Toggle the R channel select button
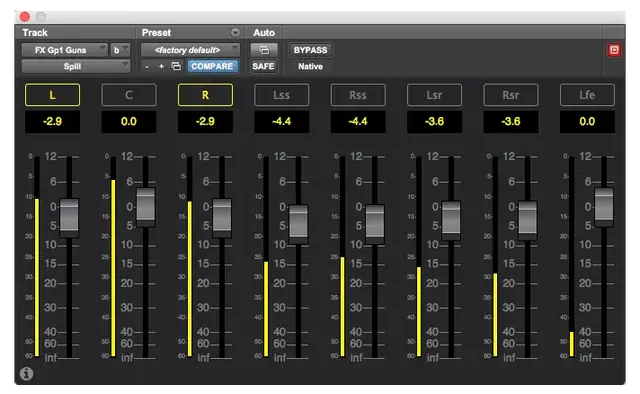This screenshot has width=640, height=394. pyautogui.click(x=205, y=95)
